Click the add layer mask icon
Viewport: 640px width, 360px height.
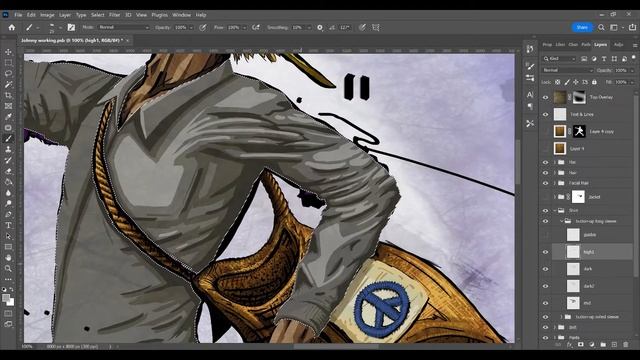[580, 344]
